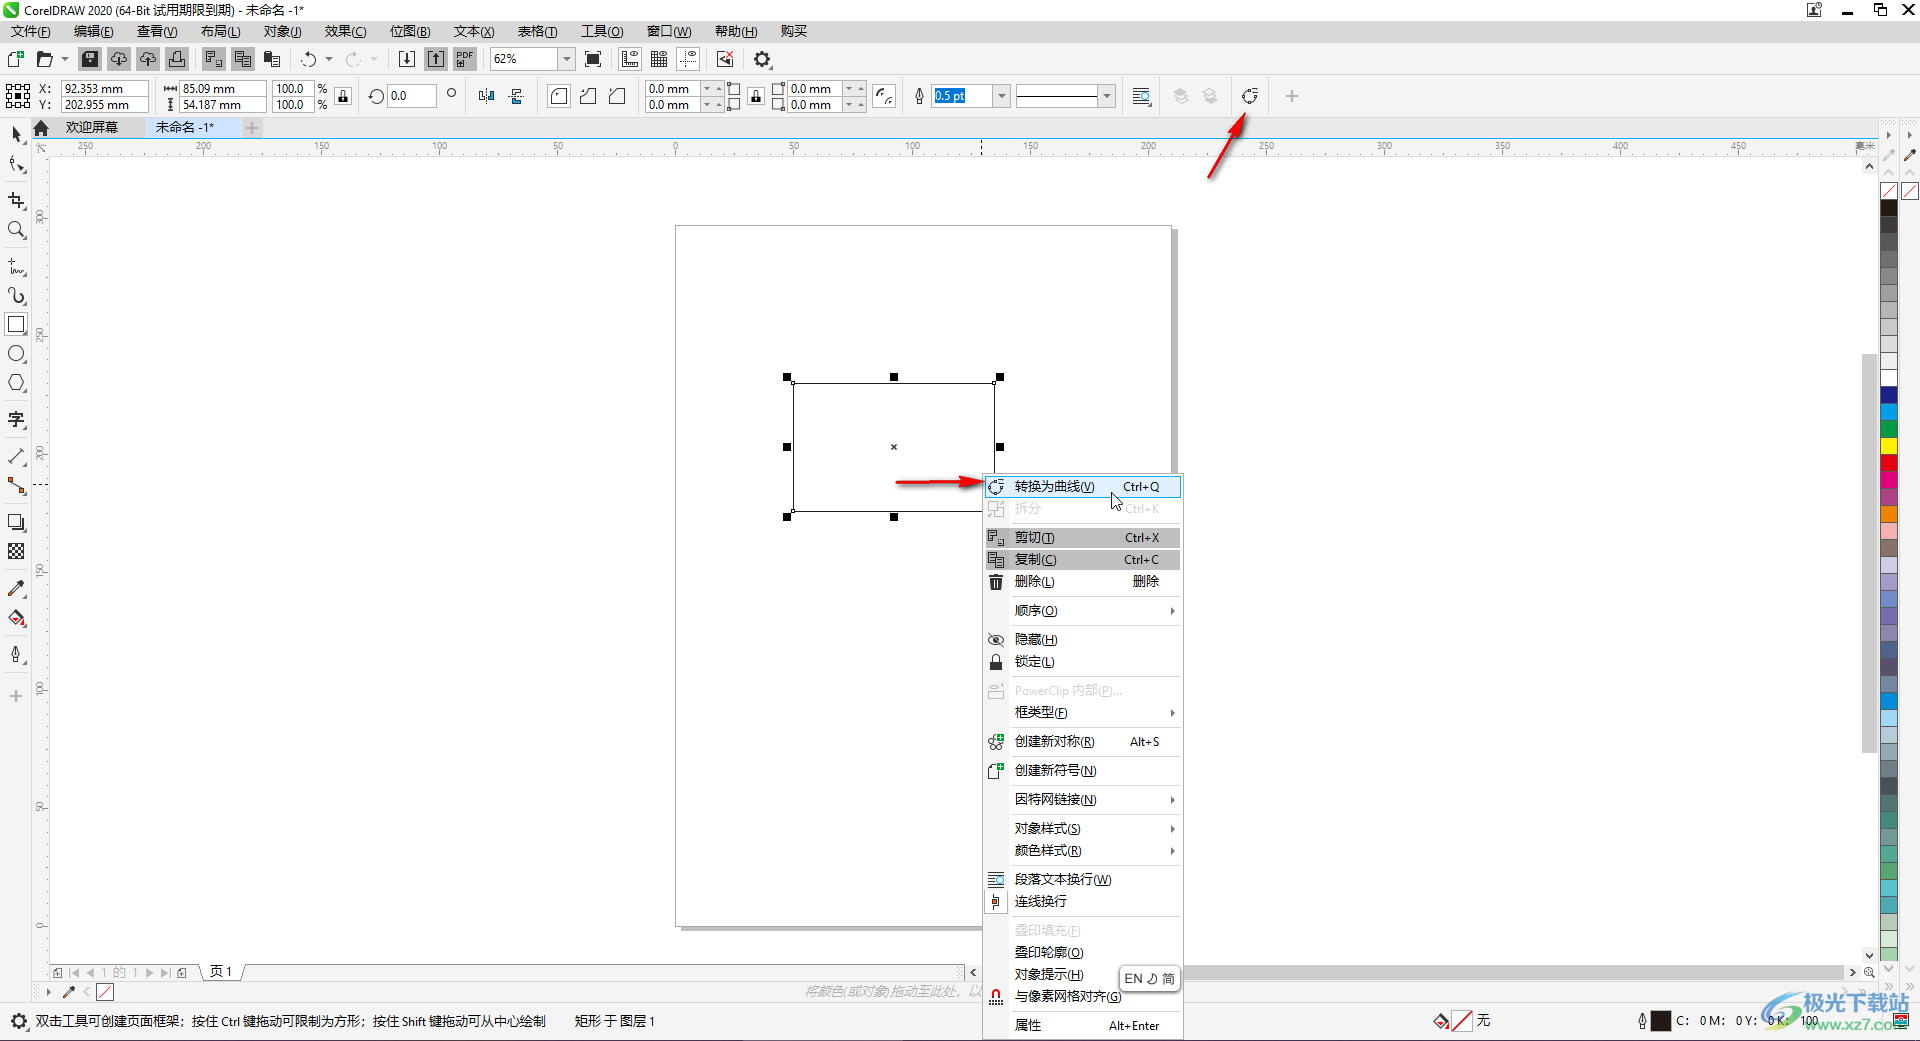Viewport: 1920px width, 1041px height.
Task: Select the Drop shadow tool
Action: click(16, 522)
